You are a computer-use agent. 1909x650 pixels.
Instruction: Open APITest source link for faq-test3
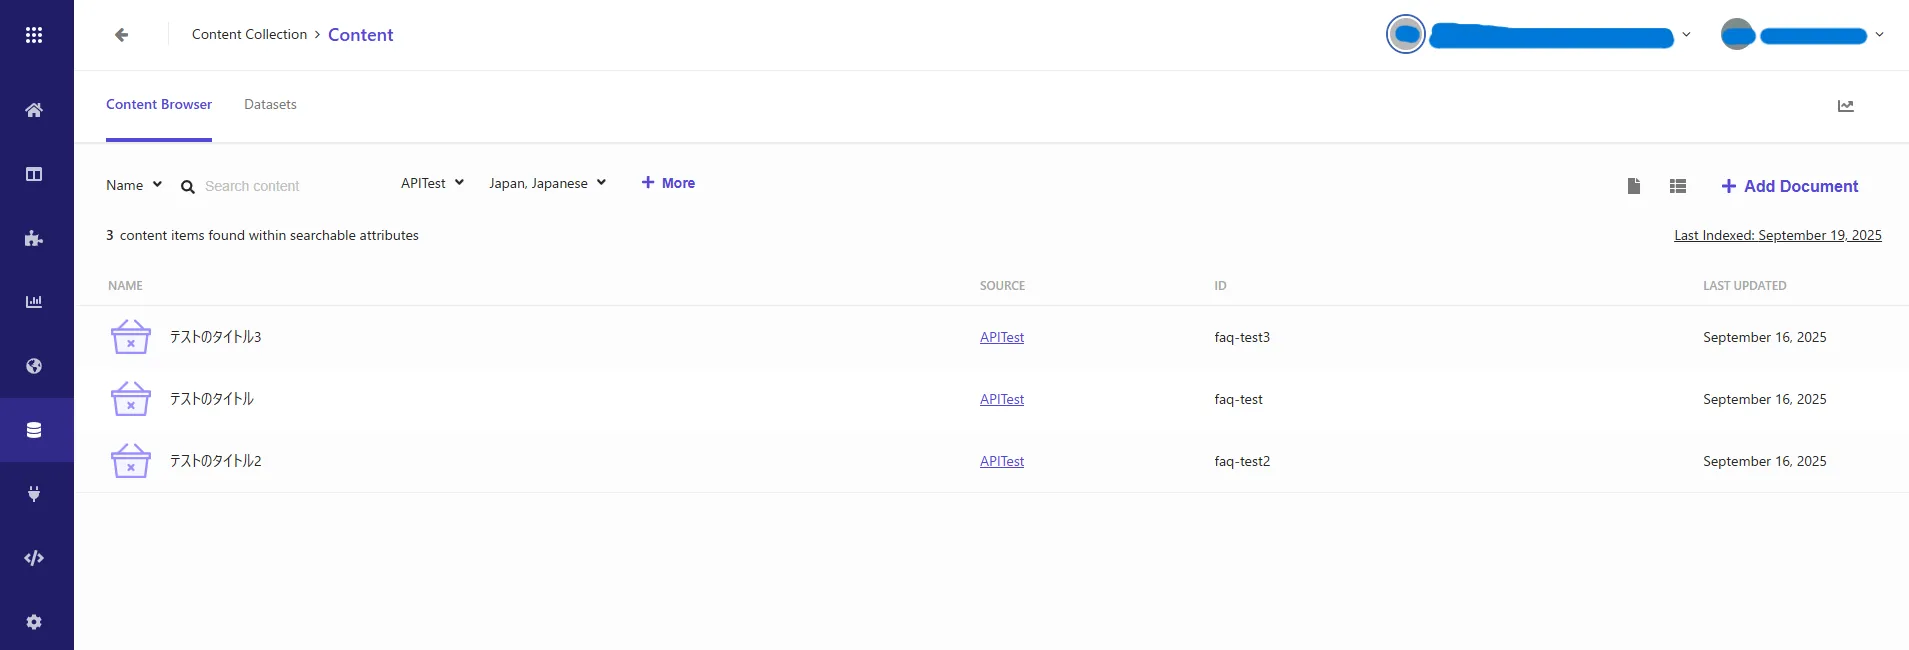click(x=1002, y=337)
